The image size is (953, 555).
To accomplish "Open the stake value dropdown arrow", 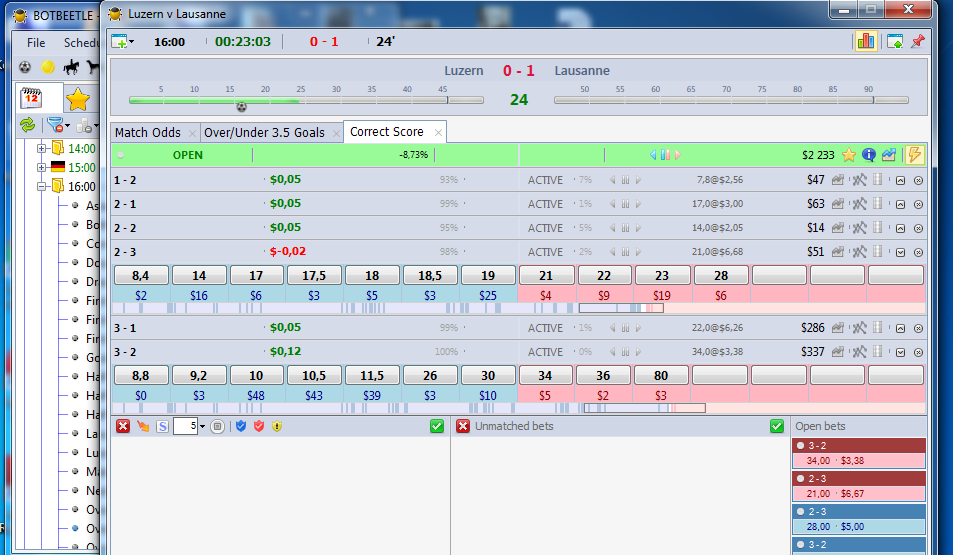I will coord(202,427).
